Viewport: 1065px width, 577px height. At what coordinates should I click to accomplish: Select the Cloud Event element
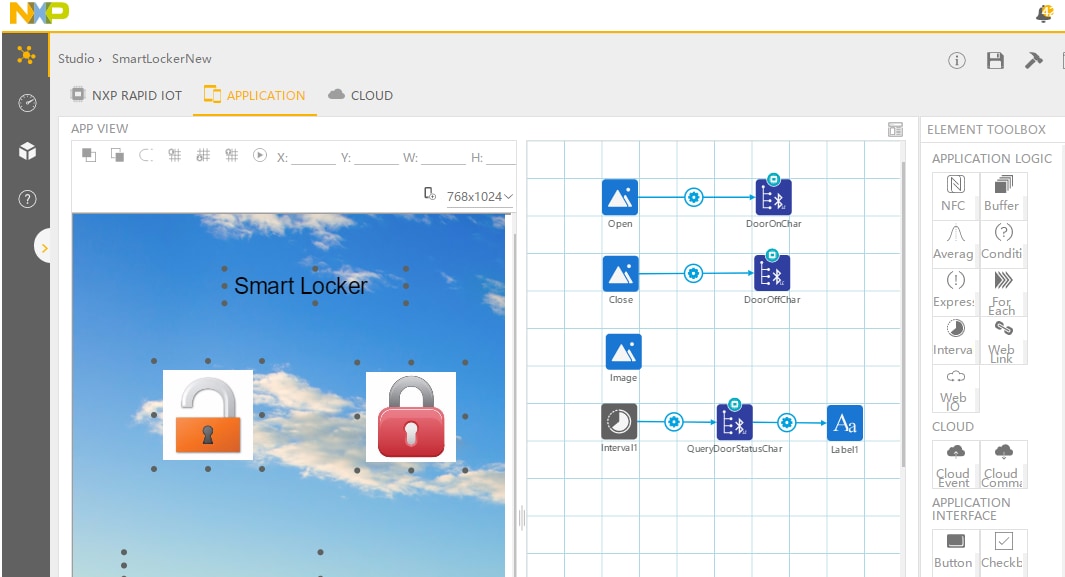pyautogui.click(x=953, y=463)
